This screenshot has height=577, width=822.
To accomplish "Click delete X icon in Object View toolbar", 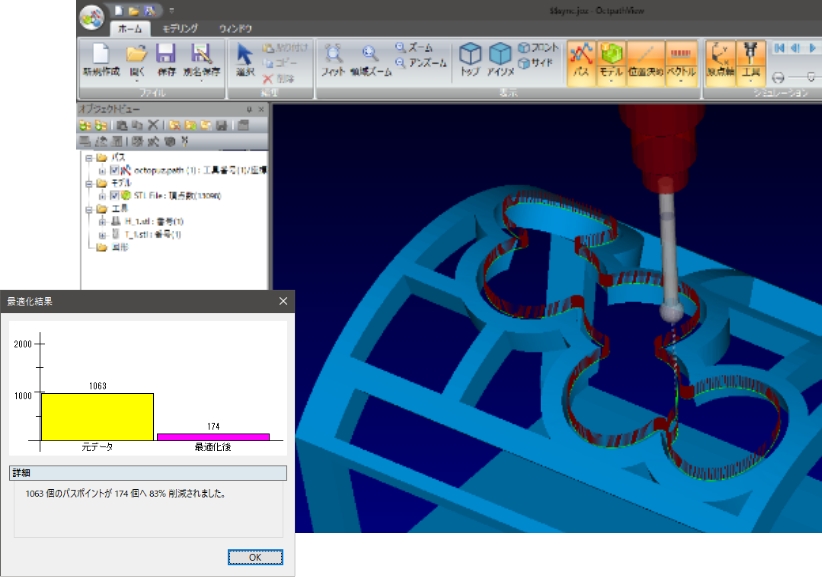I will (x=153, y=125).
